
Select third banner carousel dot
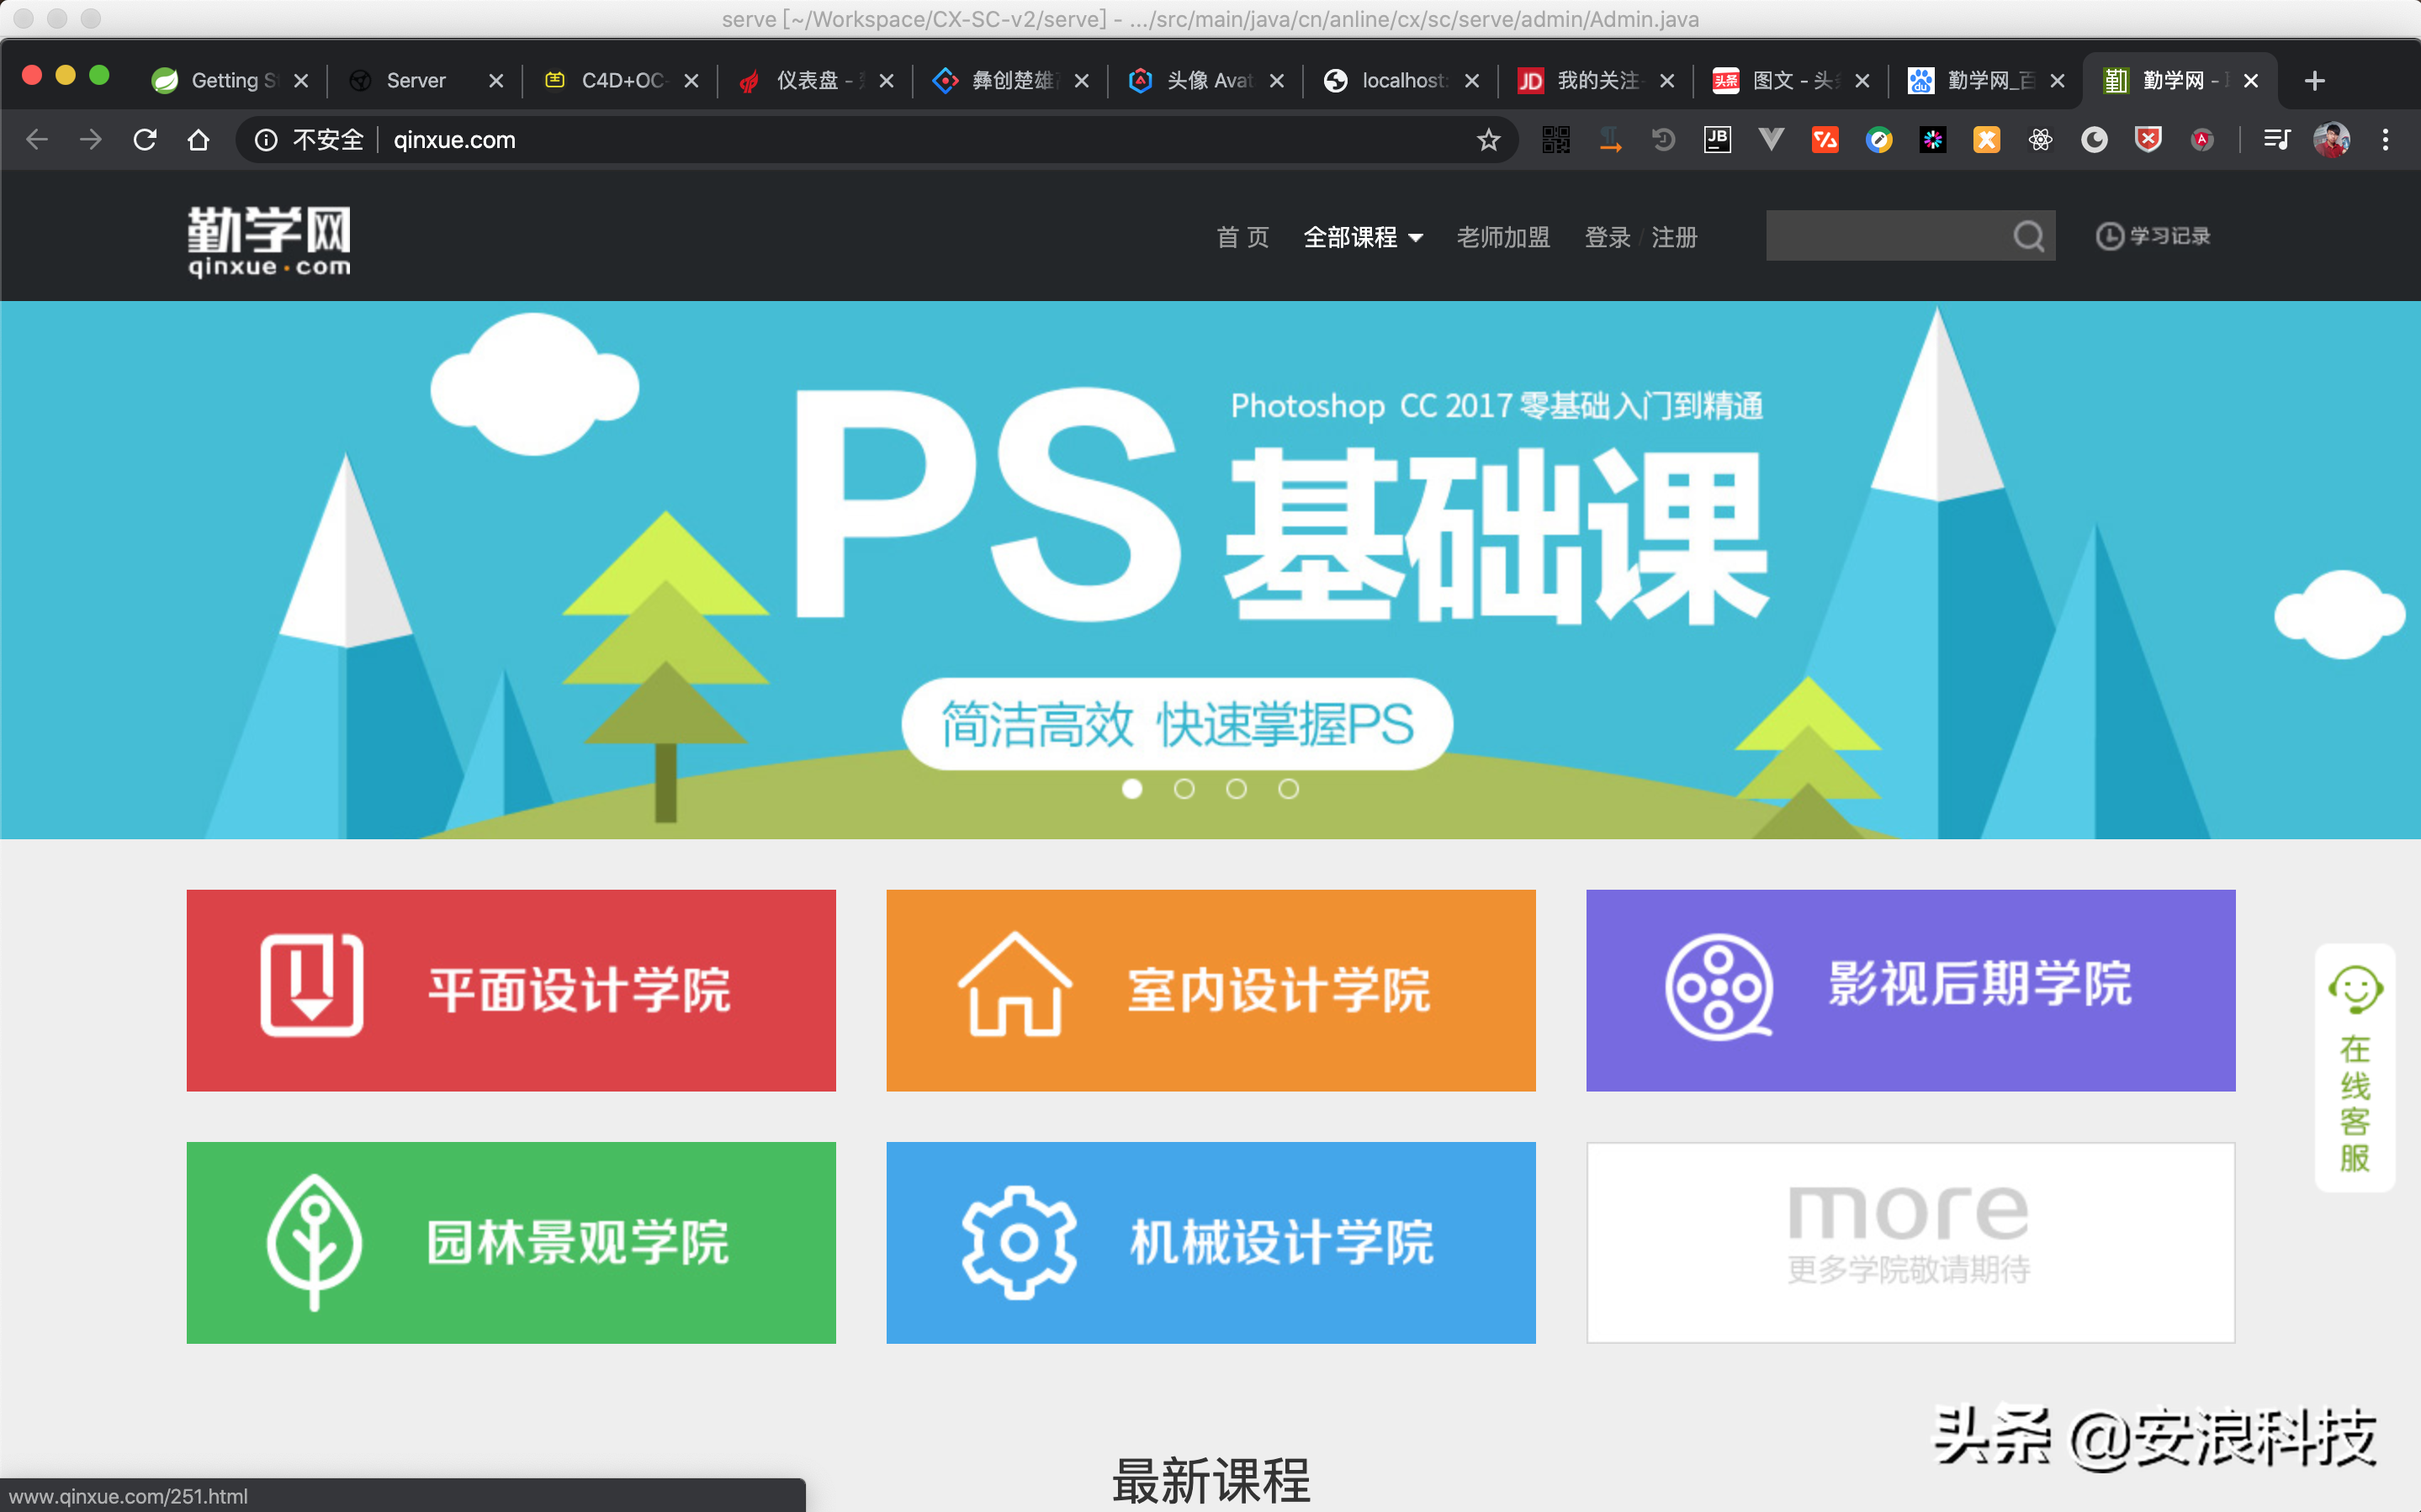pos(1236,789)
